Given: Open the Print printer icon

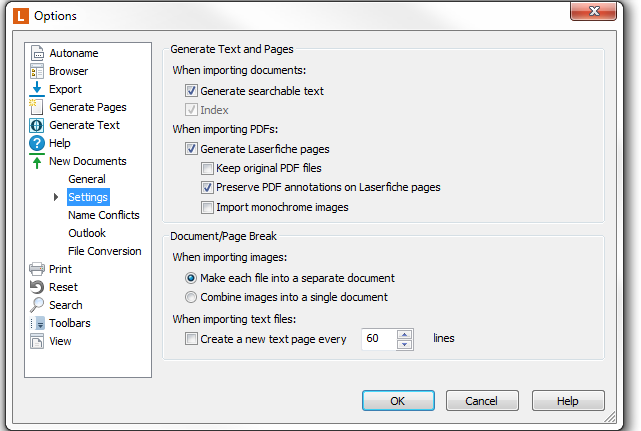Looking at the screenshot, I should coord(37,269).
